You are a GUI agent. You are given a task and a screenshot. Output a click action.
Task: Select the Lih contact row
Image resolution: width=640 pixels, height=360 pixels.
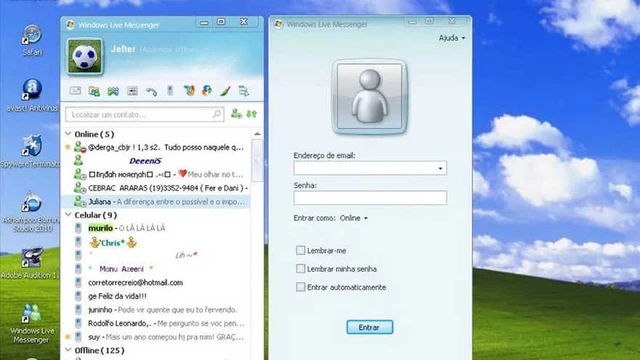click(157, 256)
